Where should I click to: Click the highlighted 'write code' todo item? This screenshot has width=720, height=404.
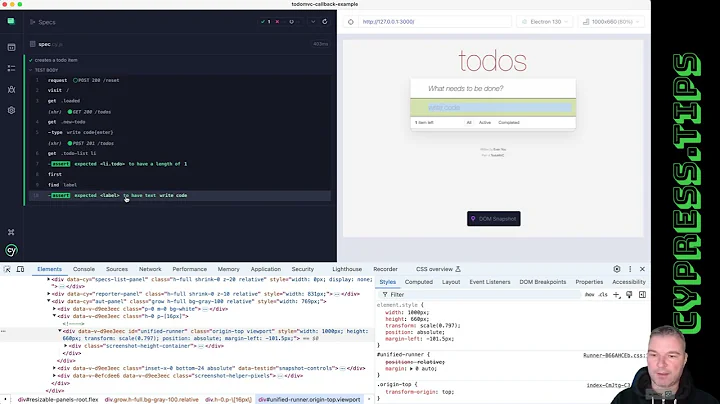(x=493, y=107)
